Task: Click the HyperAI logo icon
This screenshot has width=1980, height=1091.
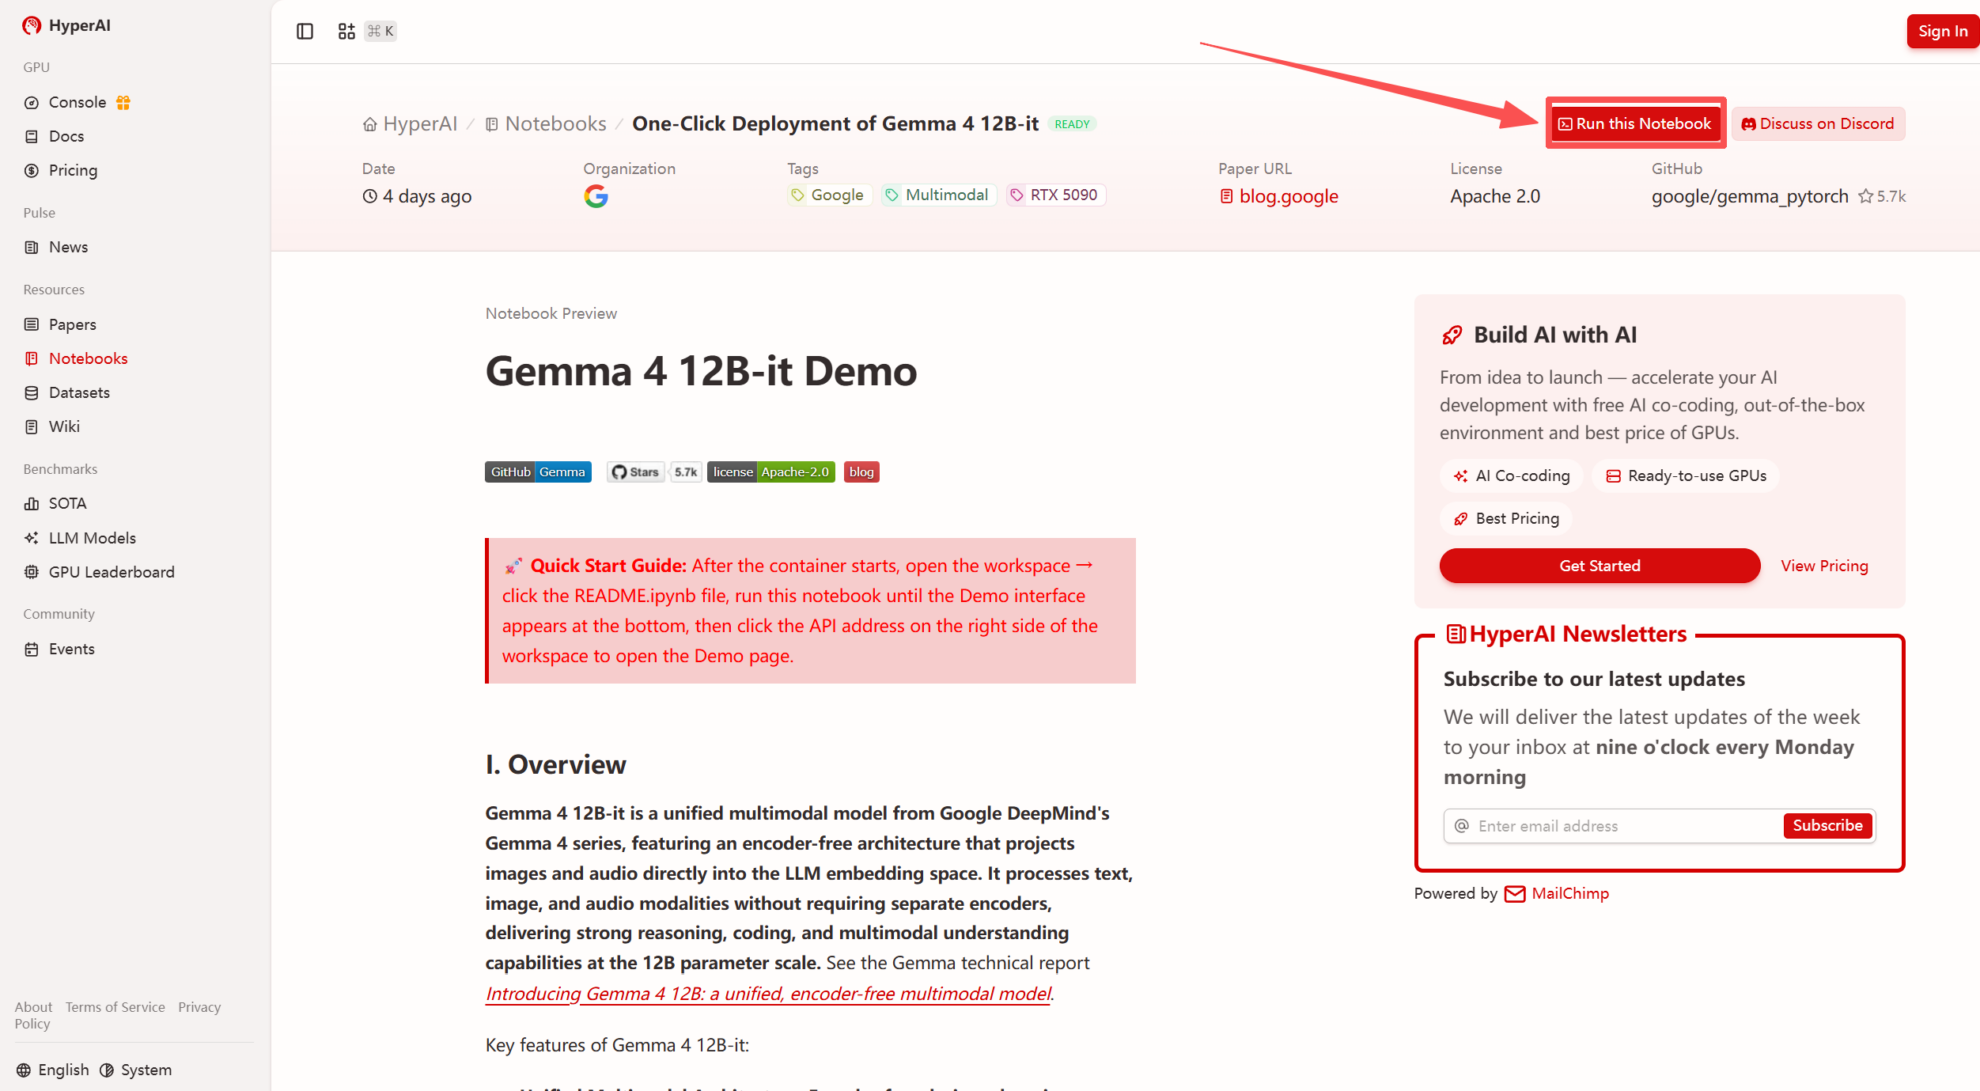Action: coord(32,25)
